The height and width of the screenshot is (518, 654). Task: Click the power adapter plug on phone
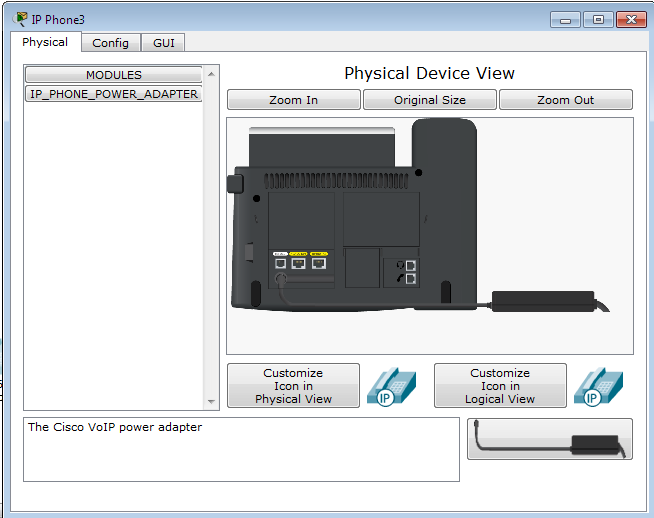pyautogui.click(x=282, y=278)
